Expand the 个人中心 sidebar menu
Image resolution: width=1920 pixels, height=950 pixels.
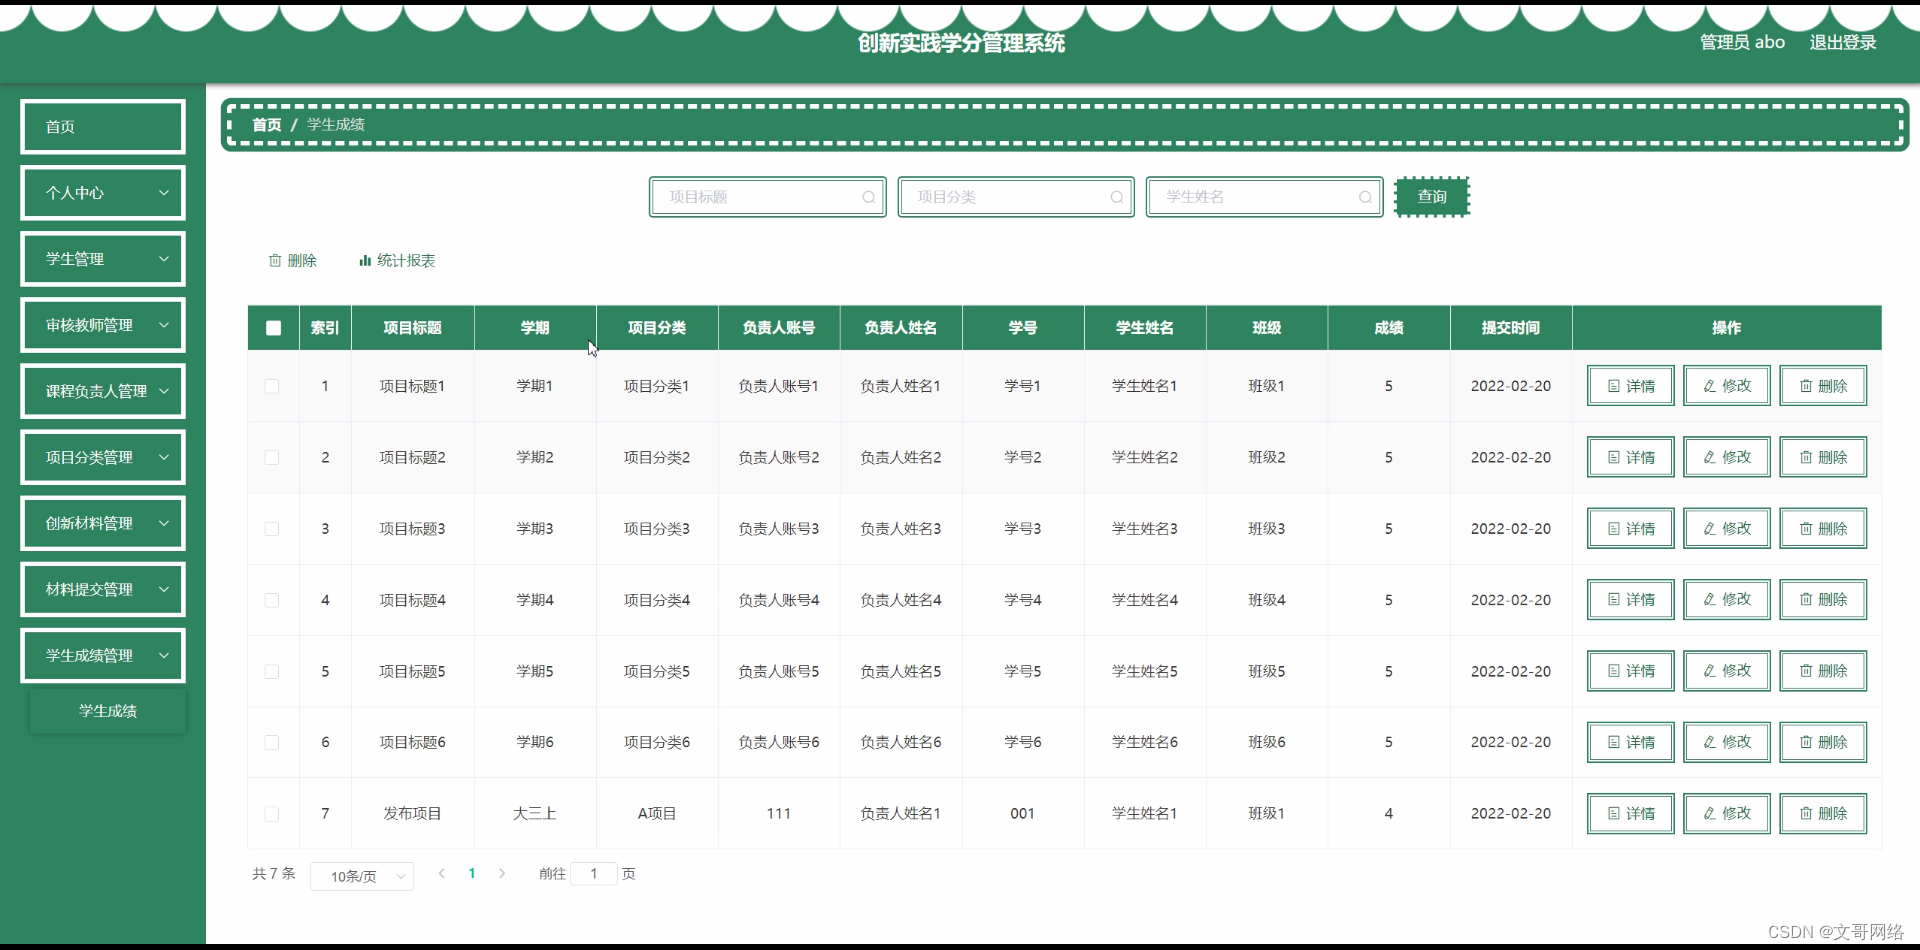coord(103,193)
